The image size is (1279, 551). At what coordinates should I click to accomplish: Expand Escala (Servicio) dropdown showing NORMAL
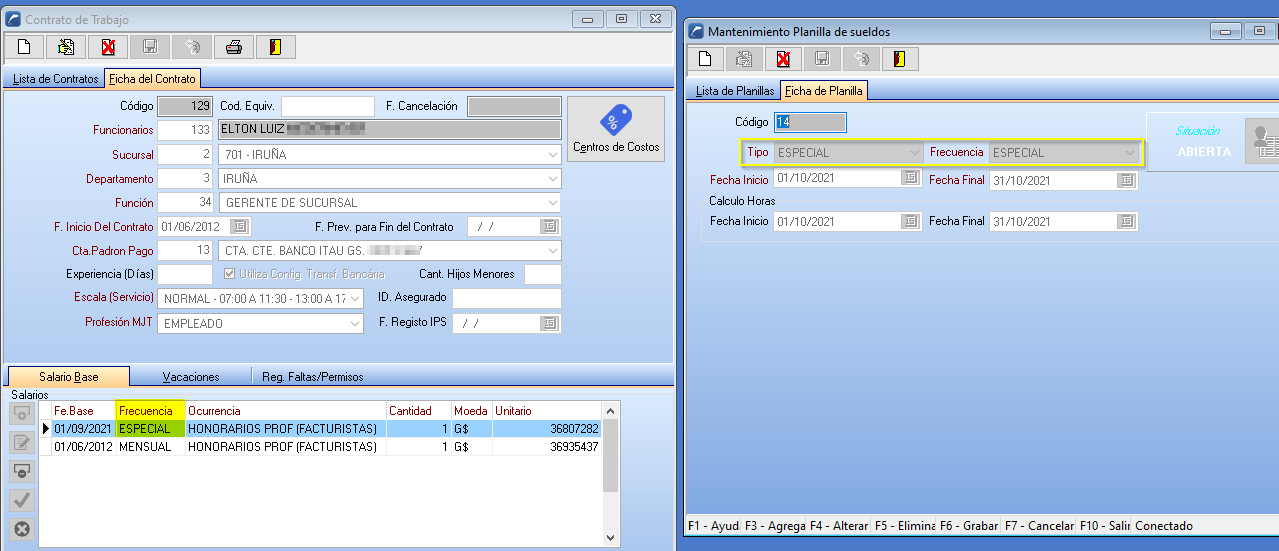click(x=355, y=298)
